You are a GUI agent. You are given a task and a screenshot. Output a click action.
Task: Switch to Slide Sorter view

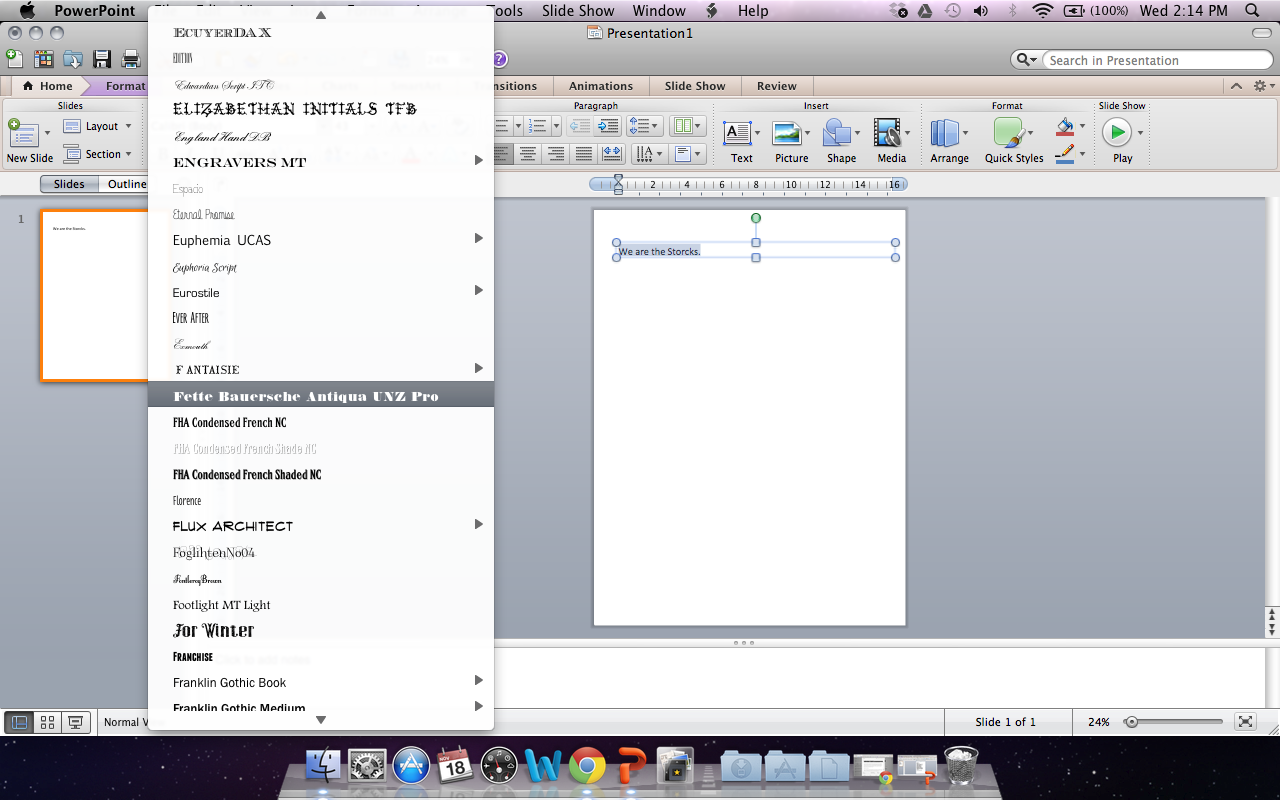tap(47, 722)
